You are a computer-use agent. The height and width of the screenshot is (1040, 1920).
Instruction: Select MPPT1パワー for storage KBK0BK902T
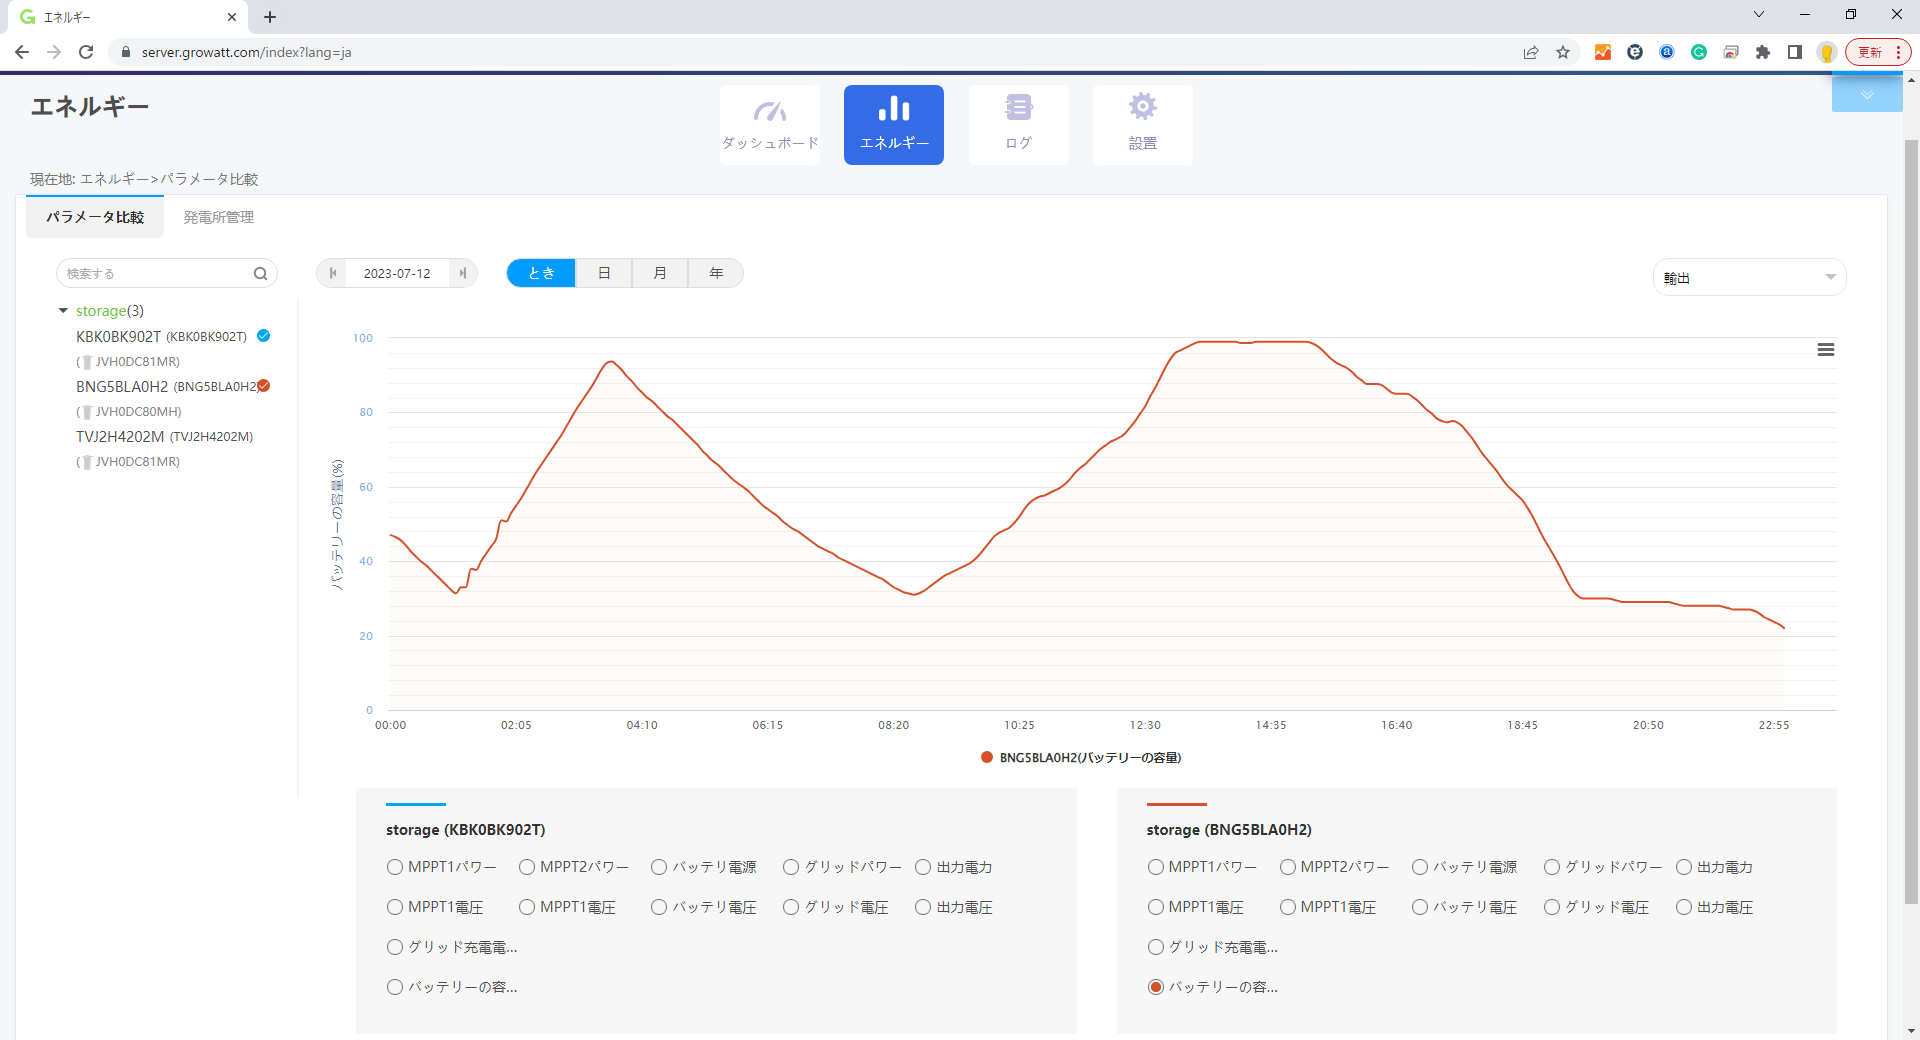395,867
